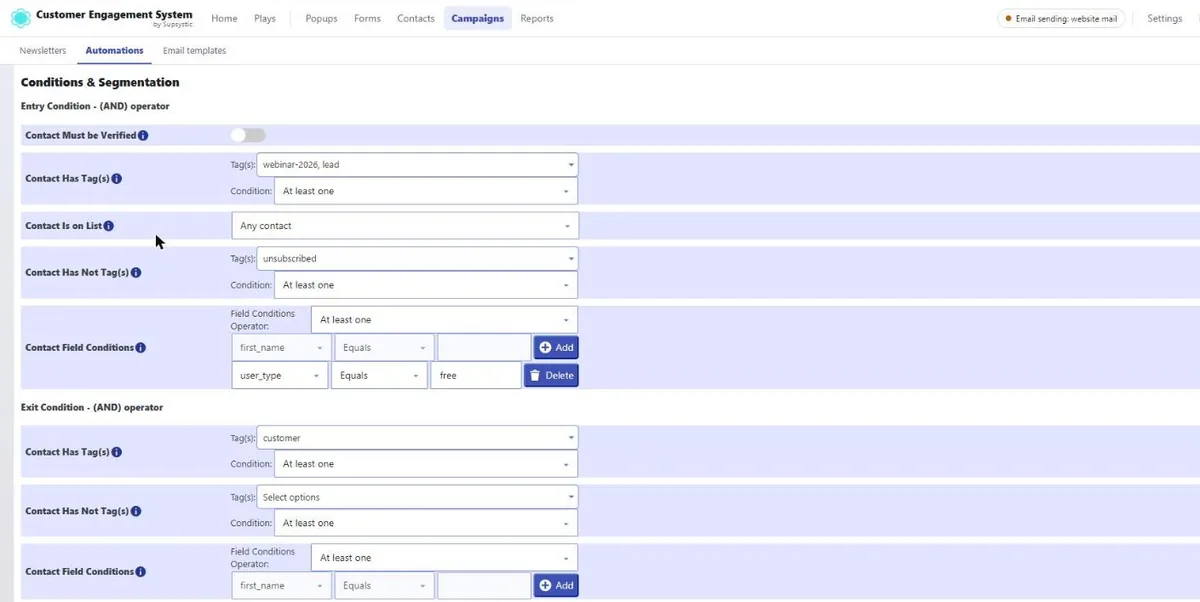
Task: Open the entry first_name field dropdown
Action: (281, 348)
